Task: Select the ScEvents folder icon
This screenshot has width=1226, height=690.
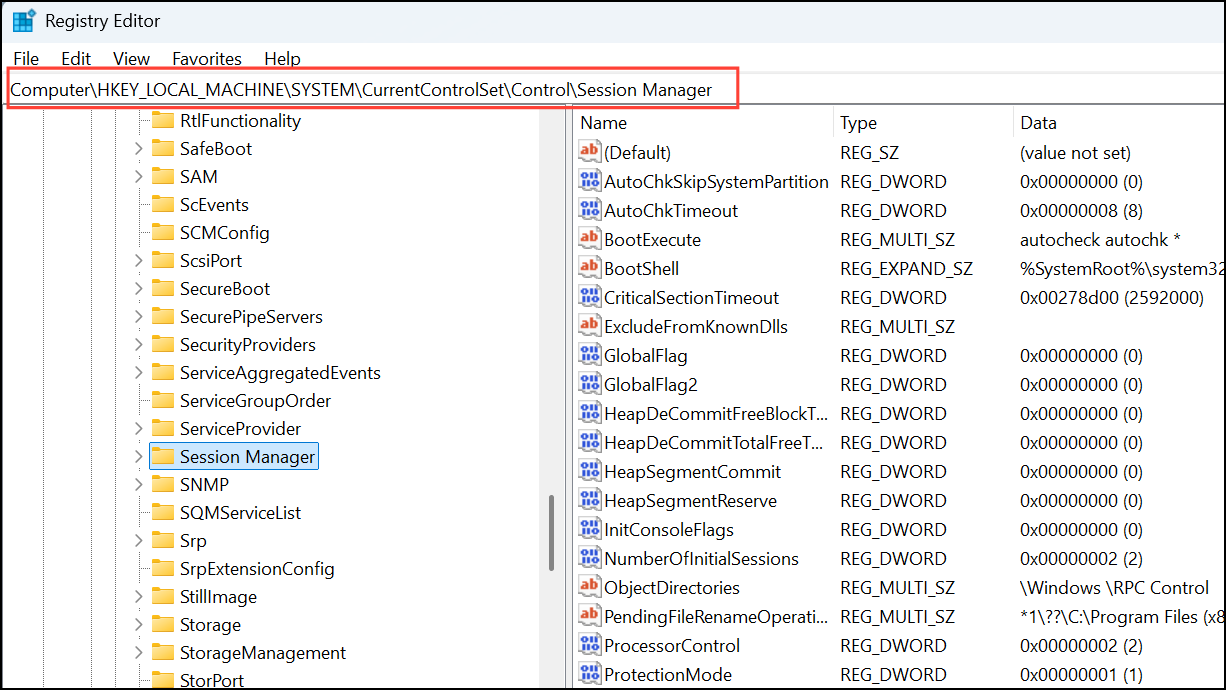Action: [x=163, y=204]
